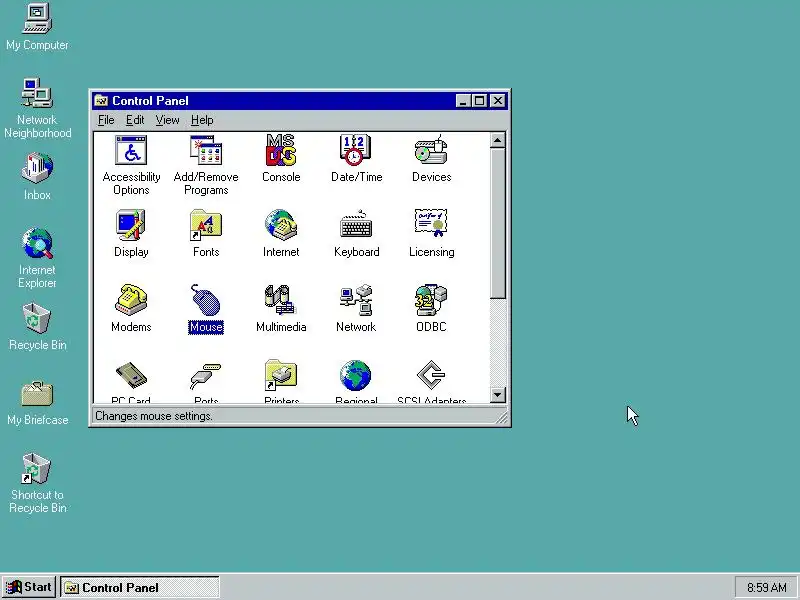Select the Console MS-DOS icon
800x600 pixels.
point(281,150)
